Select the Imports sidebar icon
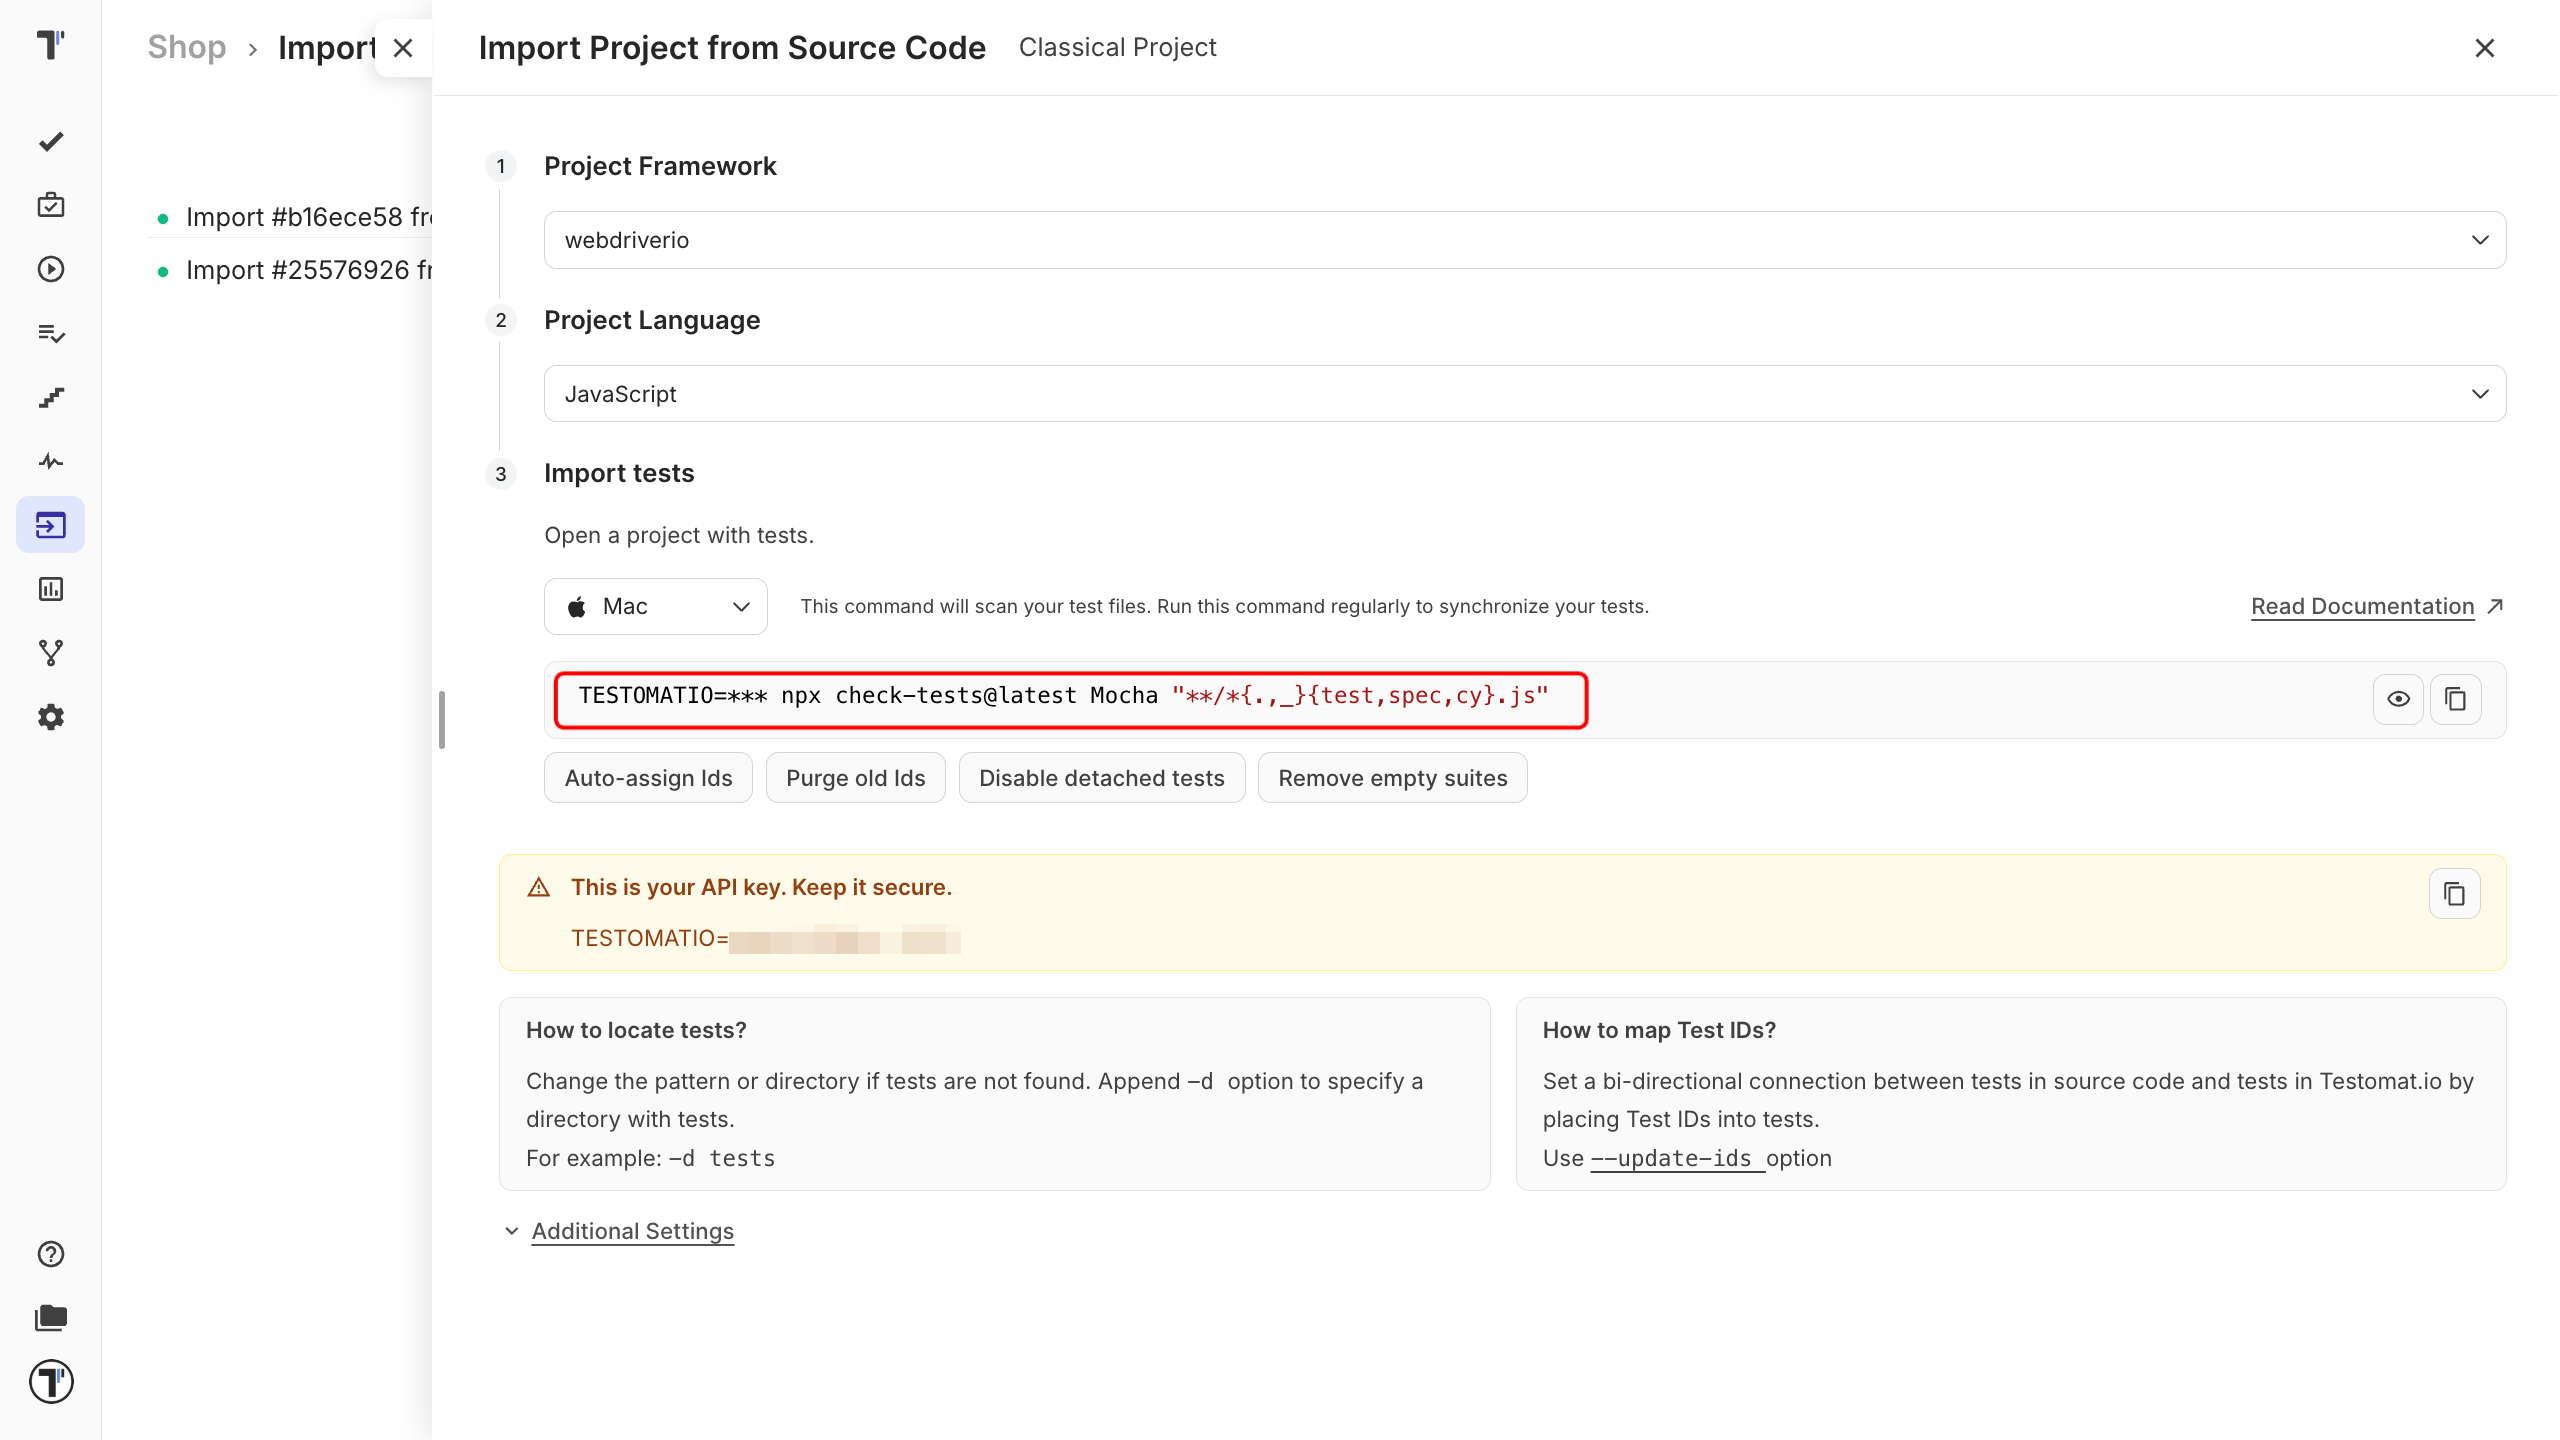 click(51, 525)
